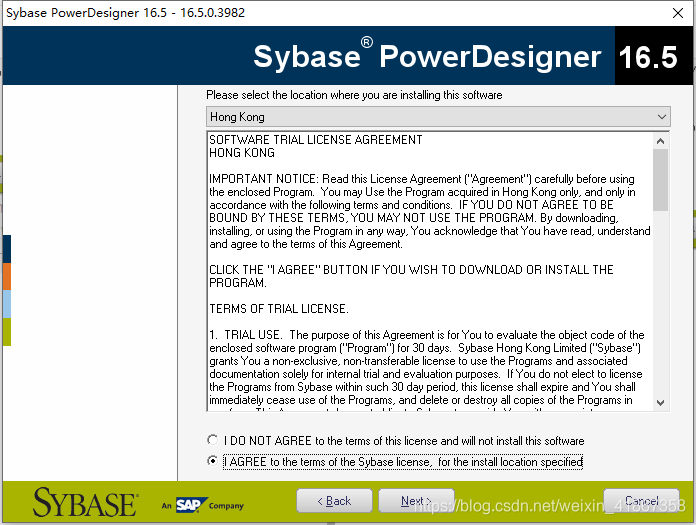Click the Sybase logo in the footer

coord(85,502)
